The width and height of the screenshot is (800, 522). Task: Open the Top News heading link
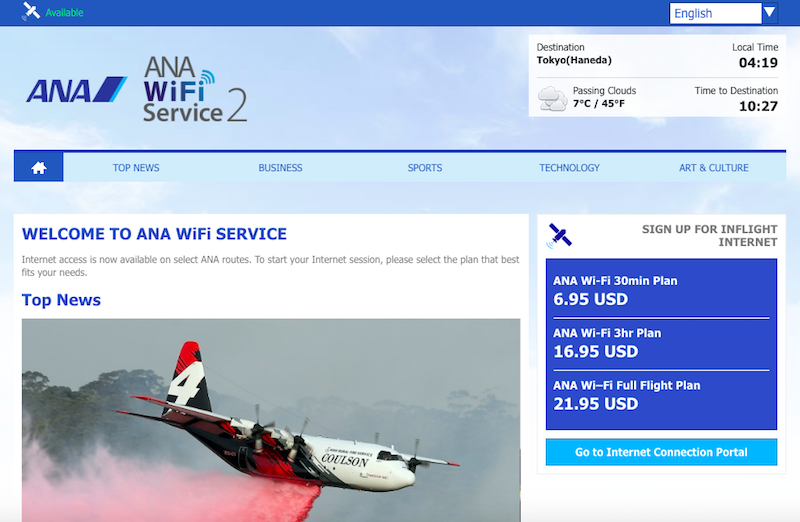61,300
